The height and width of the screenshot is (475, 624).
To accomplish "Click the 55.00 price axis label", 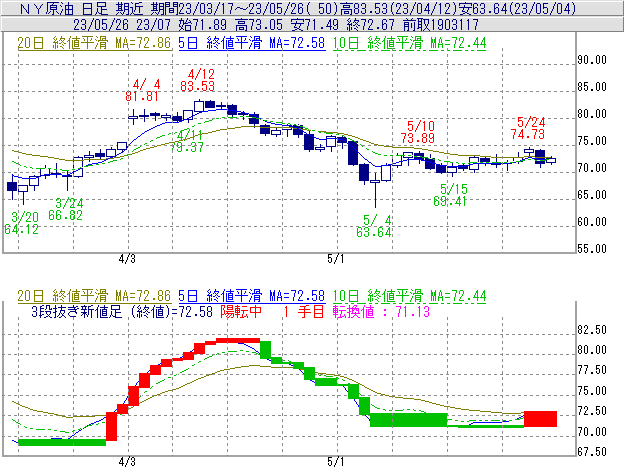I will (592, 249).
